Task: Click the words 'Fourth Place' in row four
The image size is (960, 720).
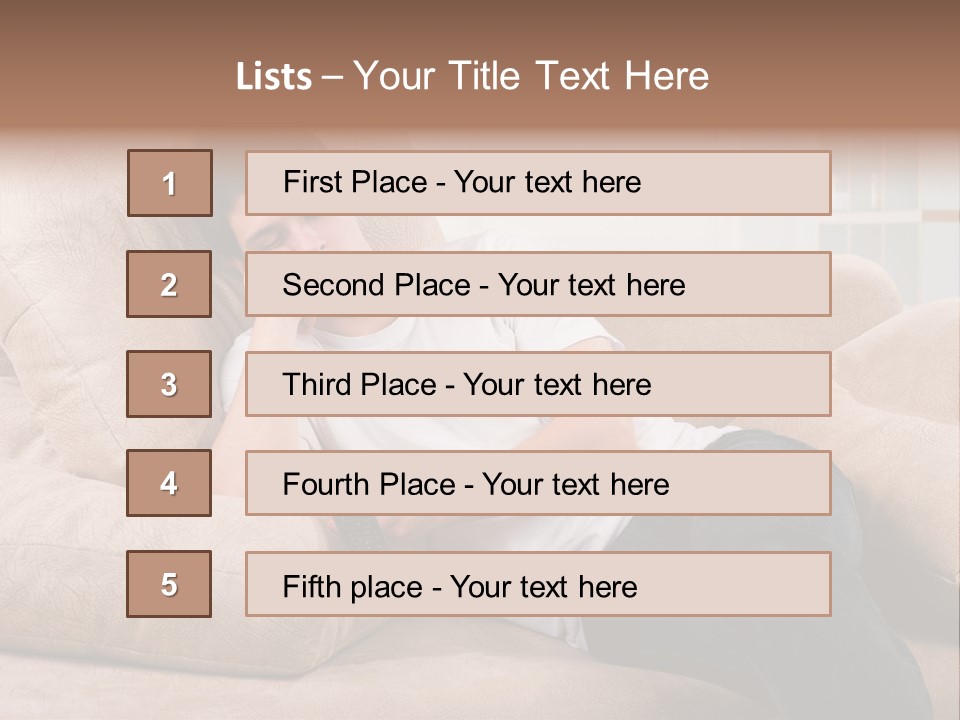Action: coord(369,484)
